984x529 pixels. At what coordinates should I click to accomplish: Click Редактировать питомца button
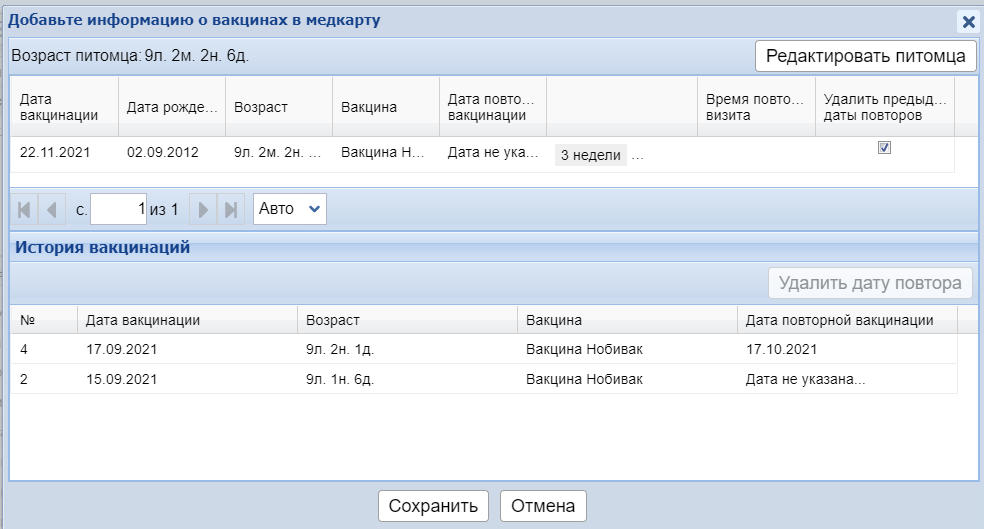[x=866, y=56]
